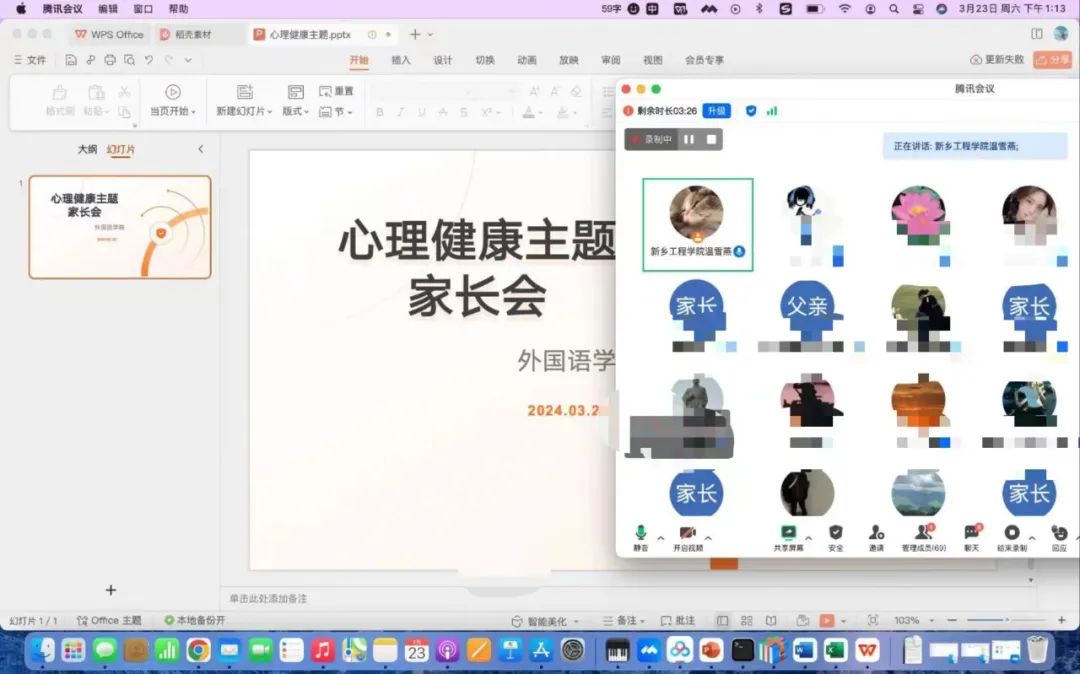
Task: Open the 聊天 chat icon
Action: (971, 535)
